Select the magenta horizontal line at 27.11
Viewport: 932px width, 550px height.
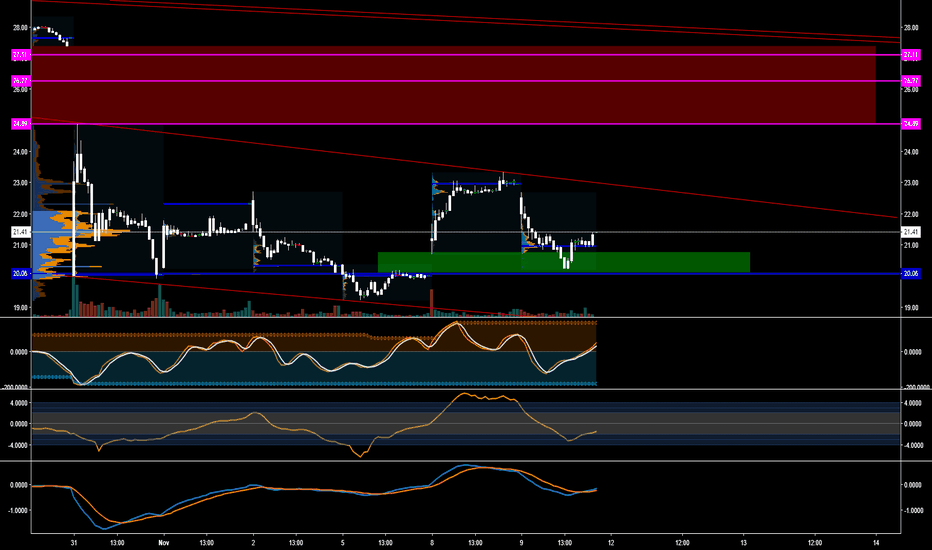tap(467, 55)
